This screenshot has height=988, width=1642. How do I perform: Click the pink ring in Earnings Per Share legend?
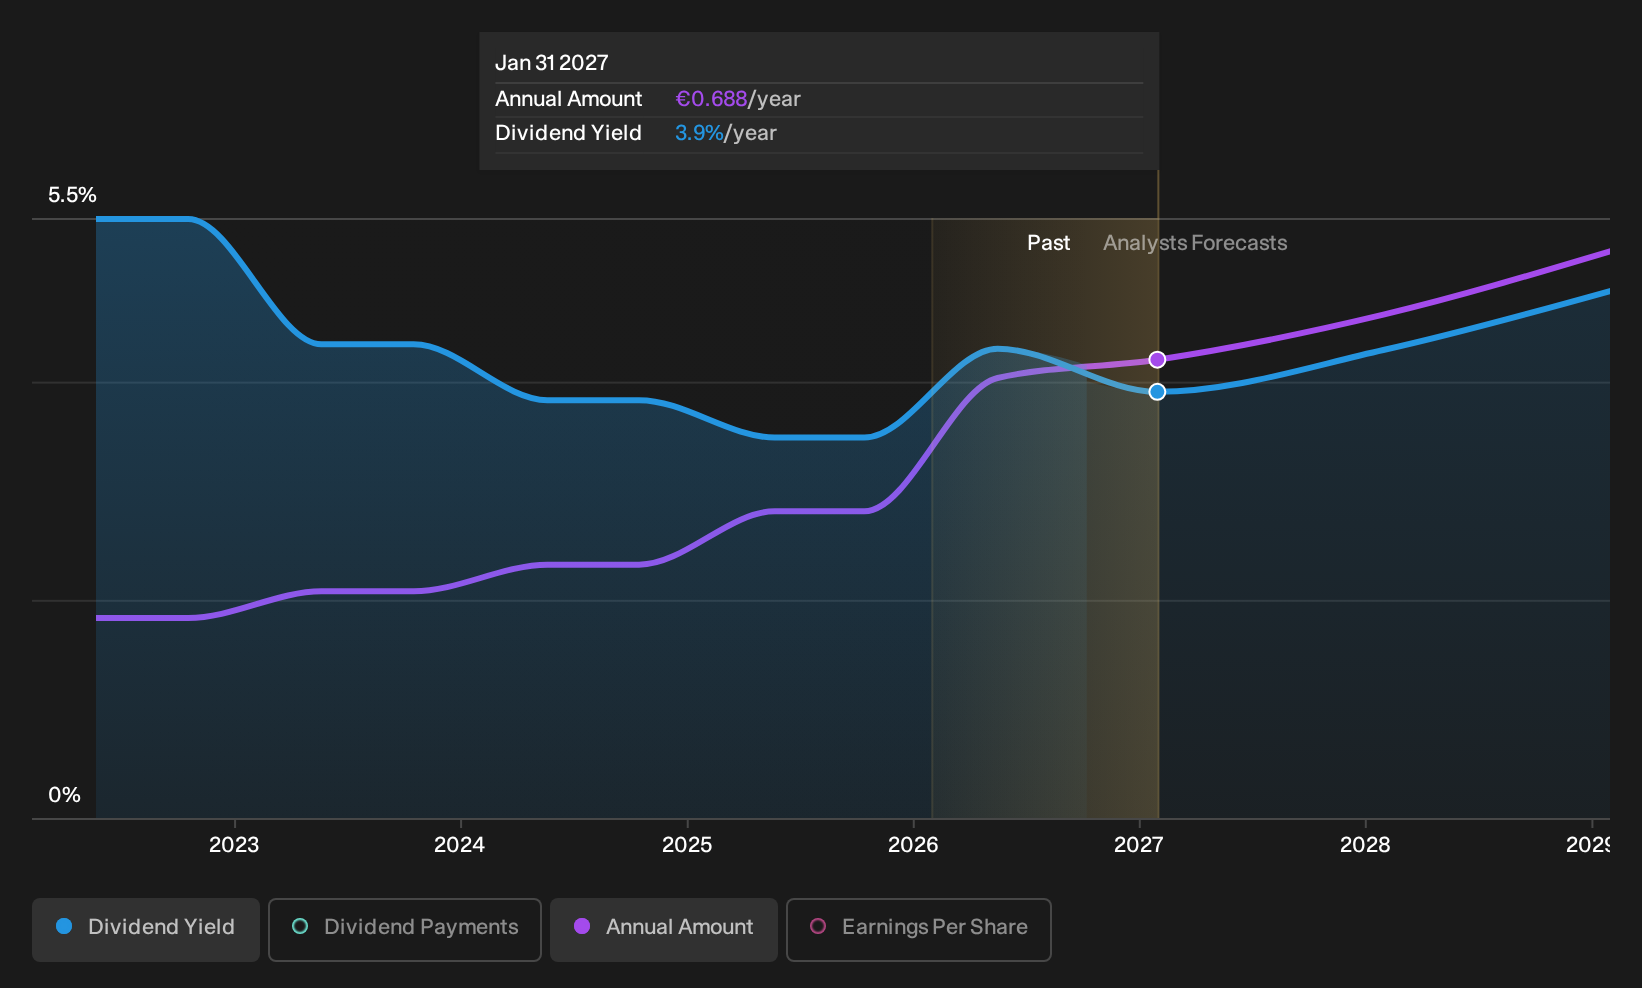818,926
